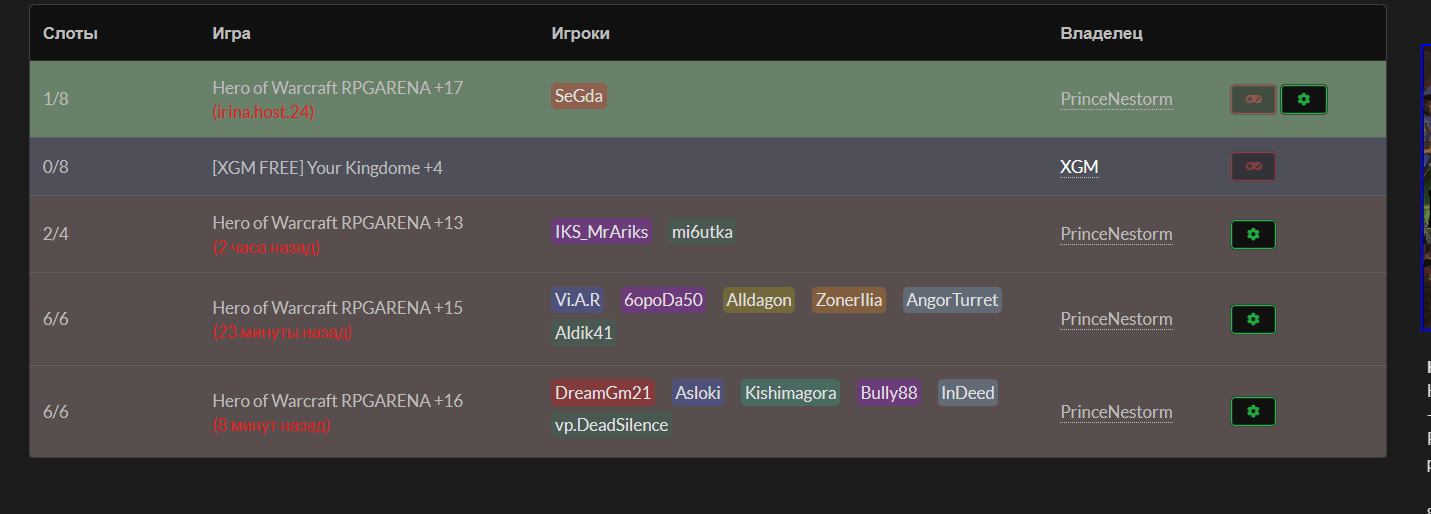Open gear settings for RPGARENA +13 game
The image size is (1431, 514).
click(1253, 234)
